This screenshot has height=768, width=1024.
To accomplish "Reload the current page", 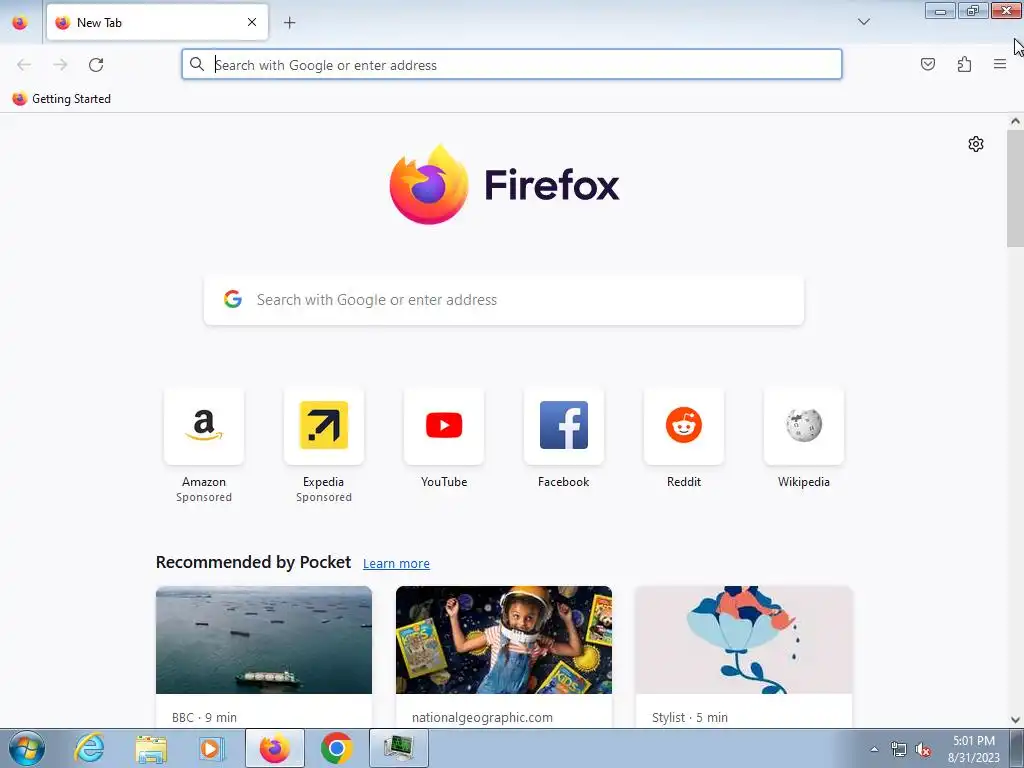I will tap(96, 64).
